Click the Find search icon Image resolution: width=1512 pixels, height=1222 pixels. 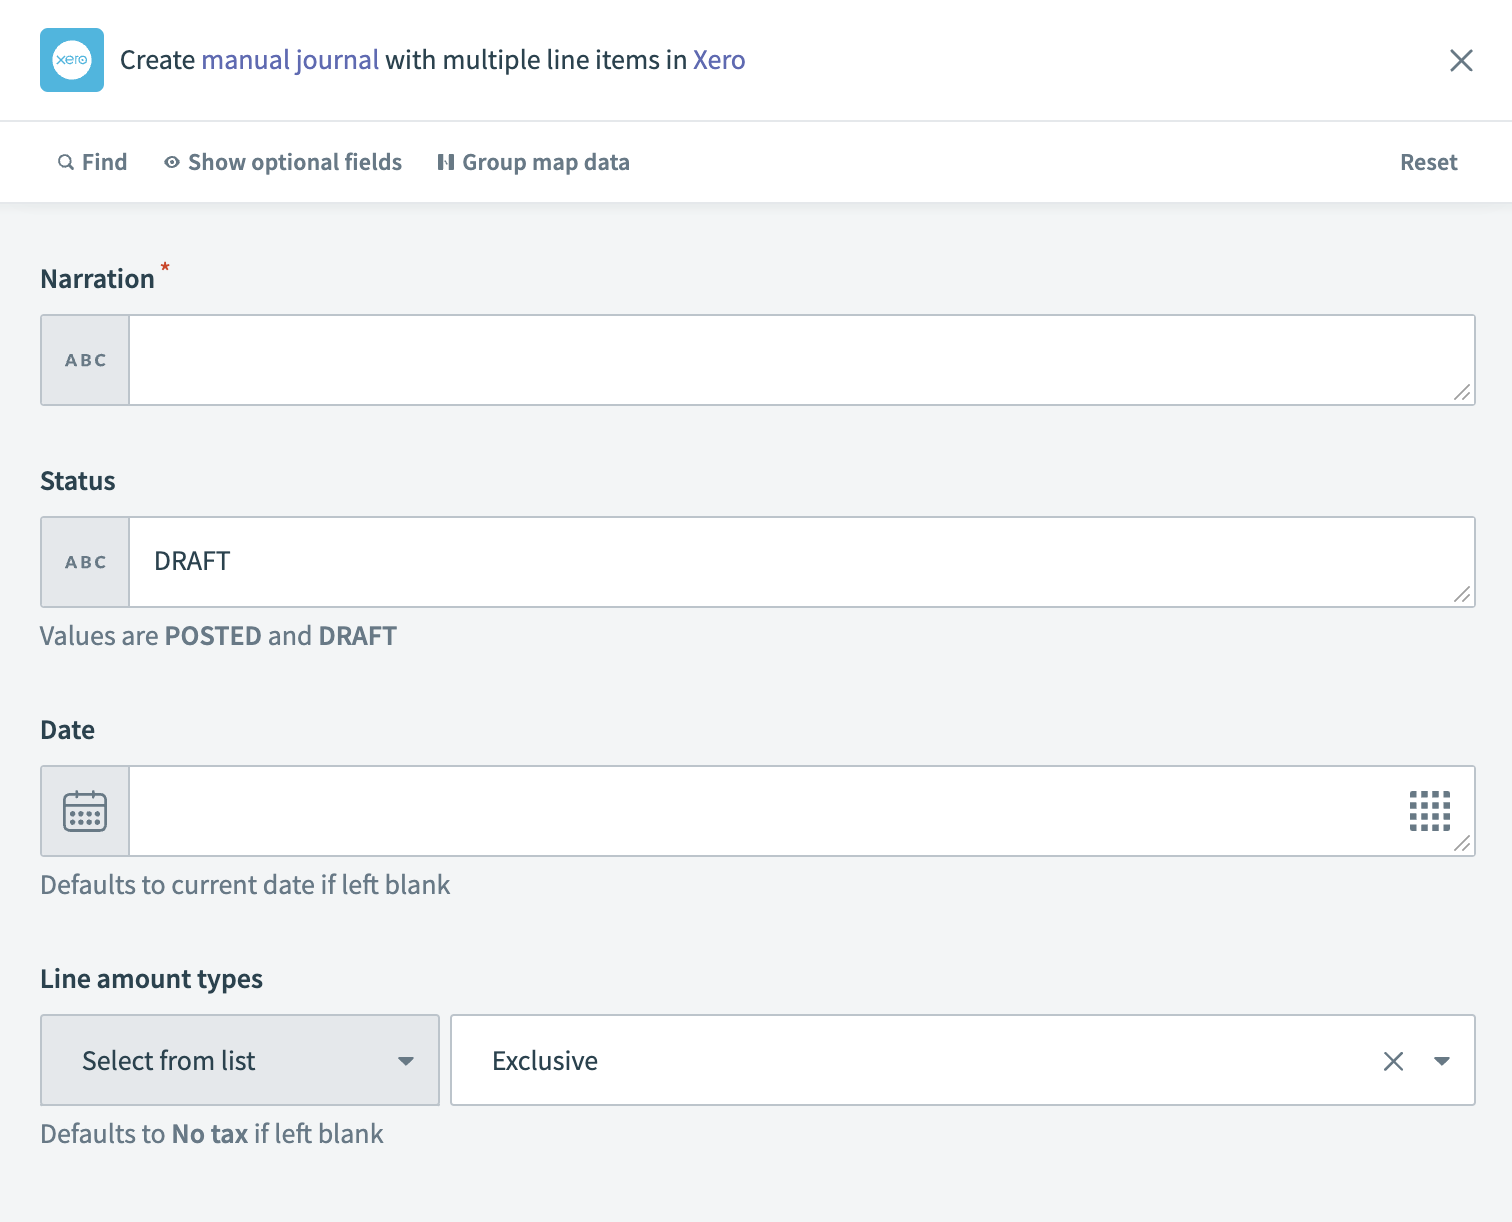66,161
